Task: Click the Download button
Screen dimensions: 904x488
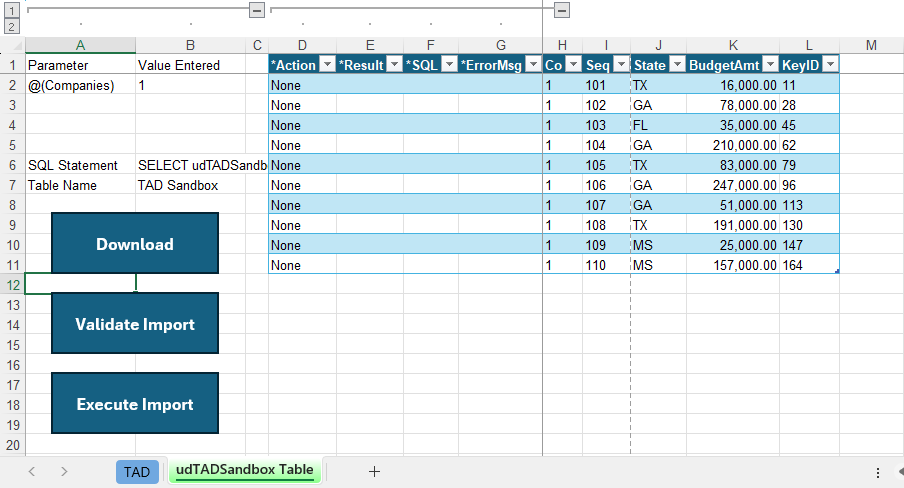Action: point(135,243)
